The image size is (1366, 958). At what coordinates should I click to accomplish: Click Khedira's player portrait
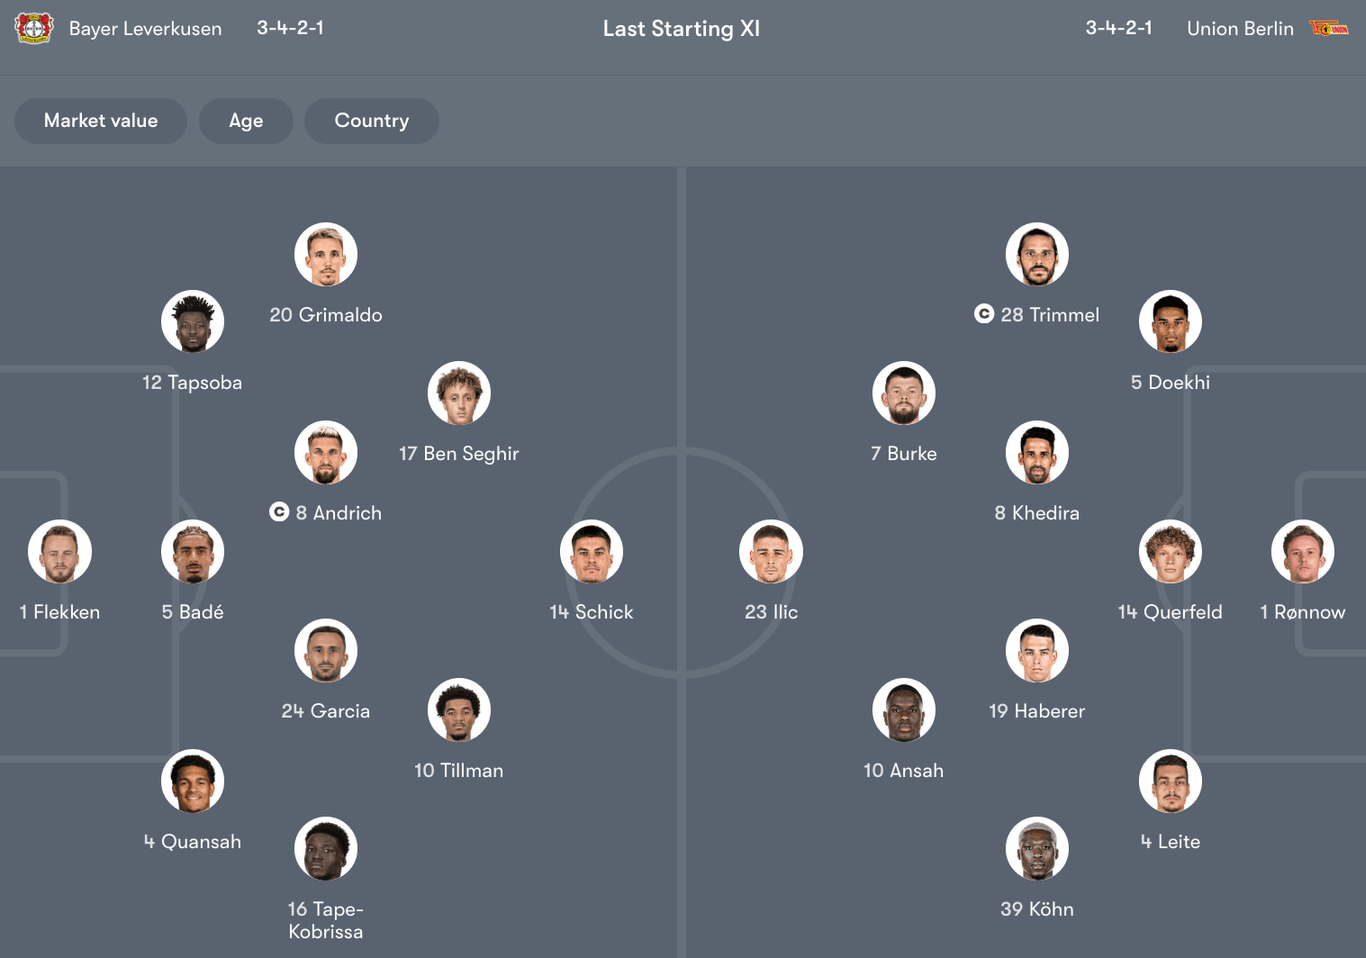(x=1037, y=452)
